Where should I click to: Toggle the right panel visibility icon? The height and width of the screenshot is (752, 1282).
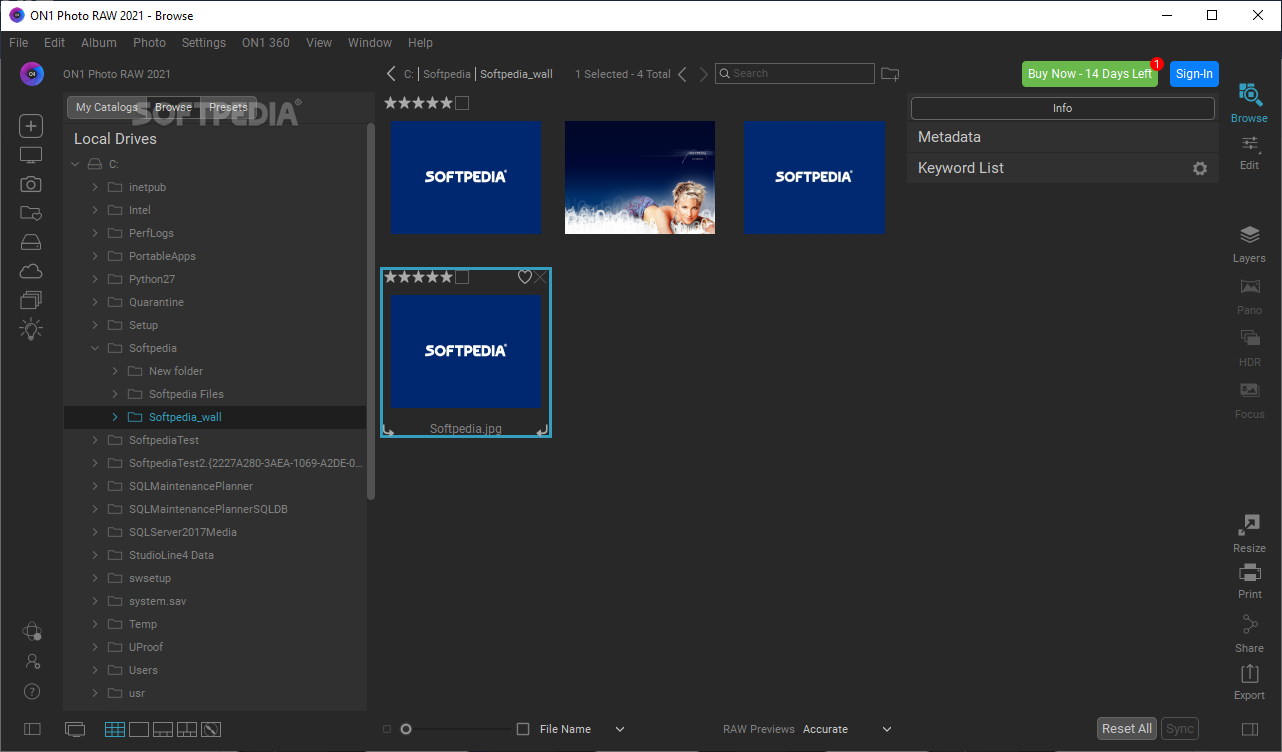[1249, 729]
